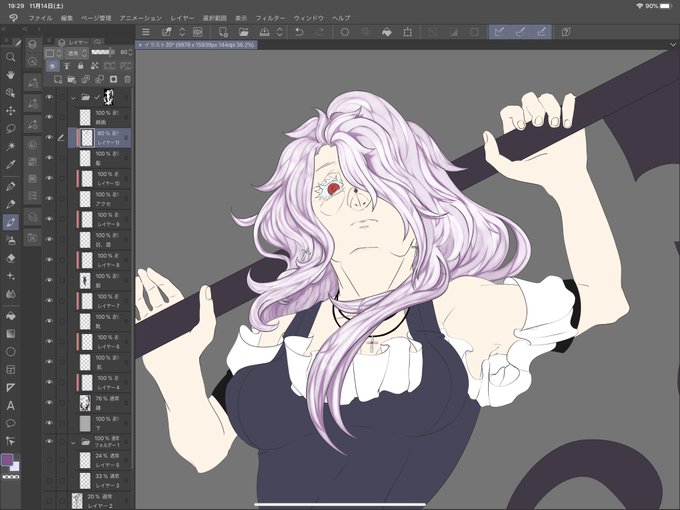Hide the レイヤー9 layer

click(x=49, y=219)
